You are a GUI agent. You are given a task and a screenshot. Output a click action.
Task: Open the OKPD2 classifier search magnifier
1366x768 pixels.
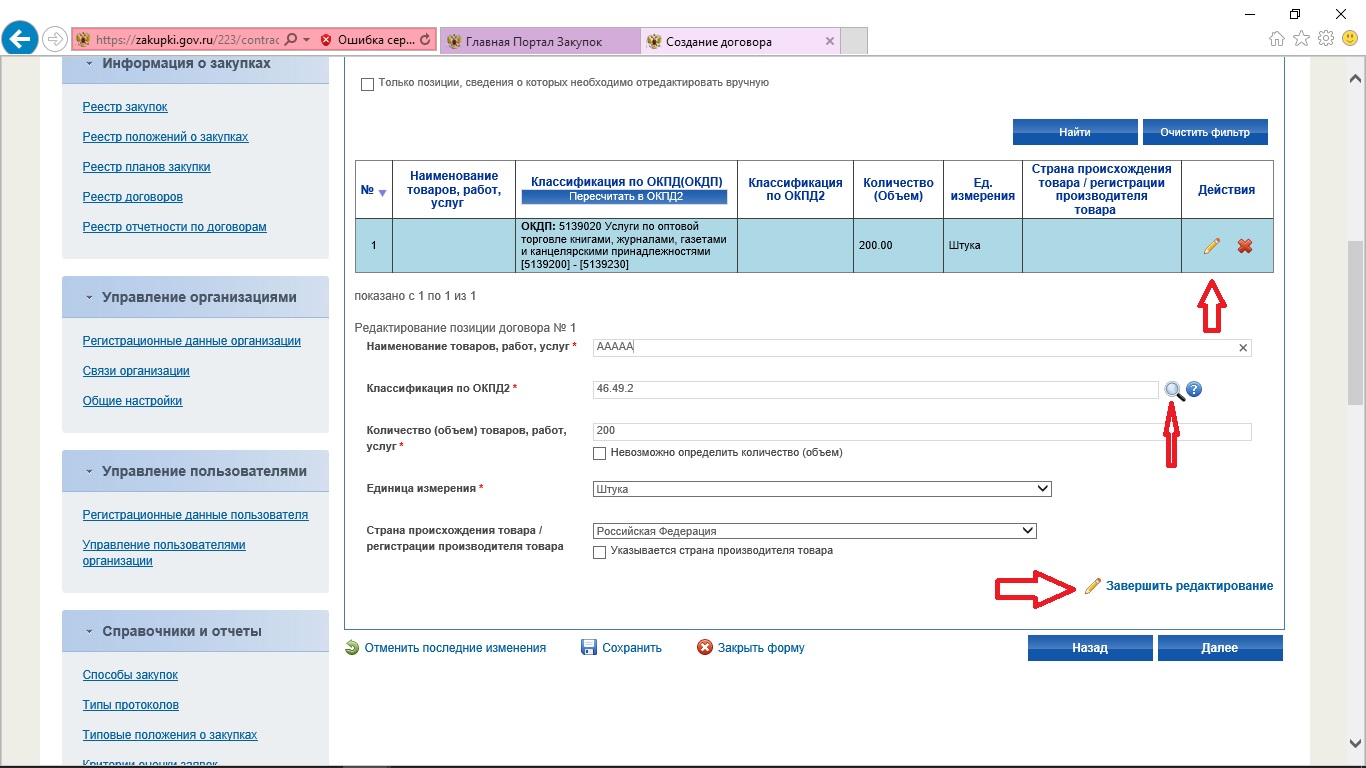[x=1174, y=390]
